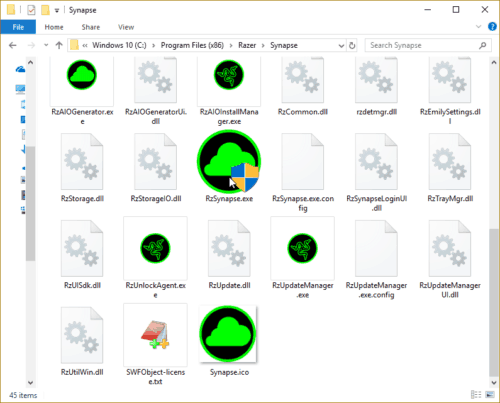Click the search magnifier icon
The height and width of the screenshot is (403, 500).
[482, 45]
